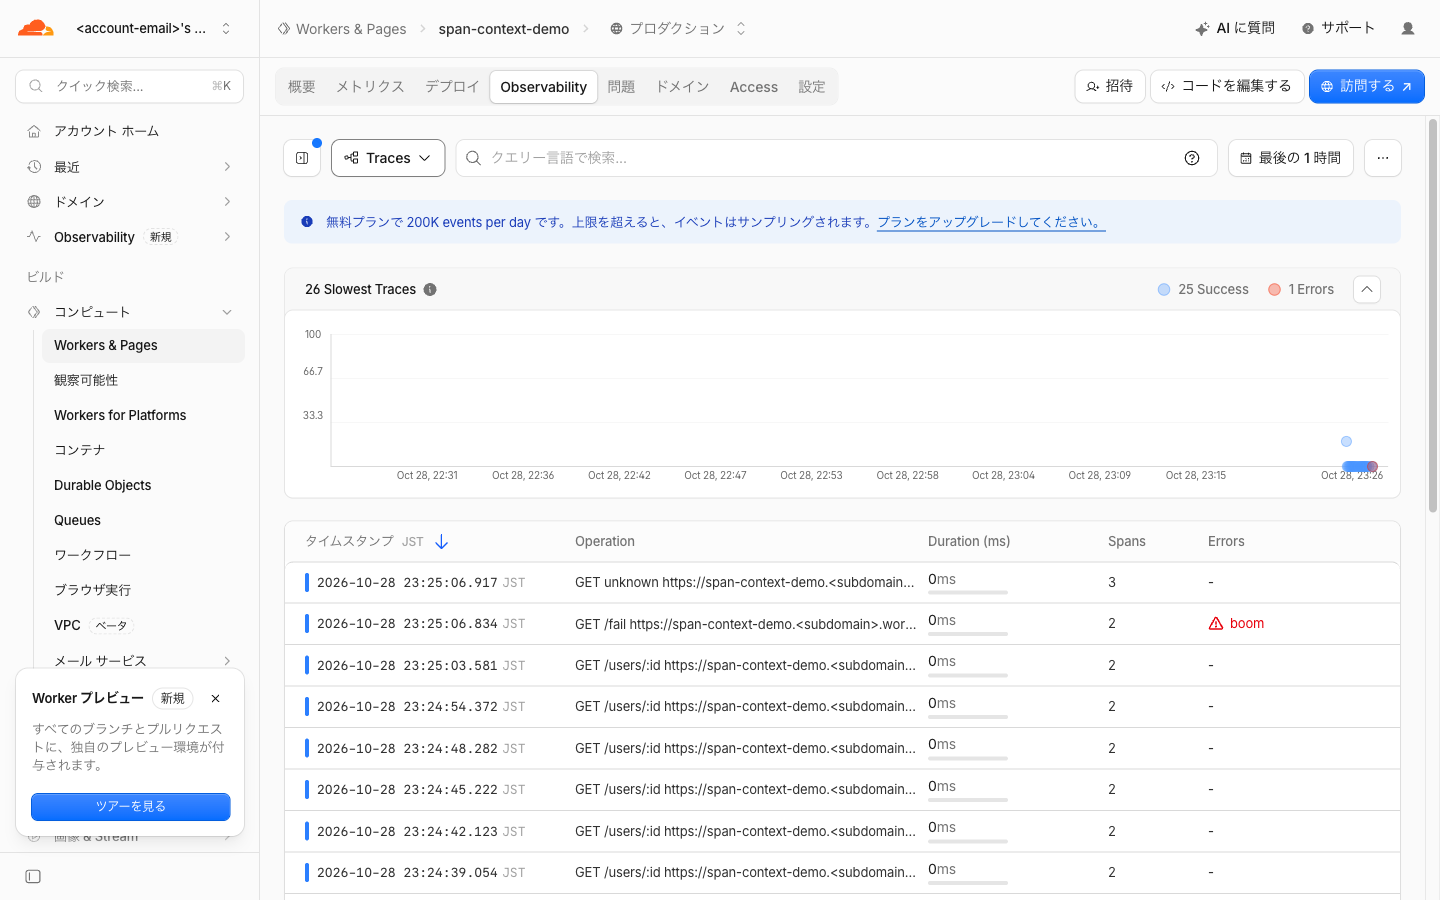Show info about 26 Slowest Traces
1440x900 pixels.
(430, 290)
